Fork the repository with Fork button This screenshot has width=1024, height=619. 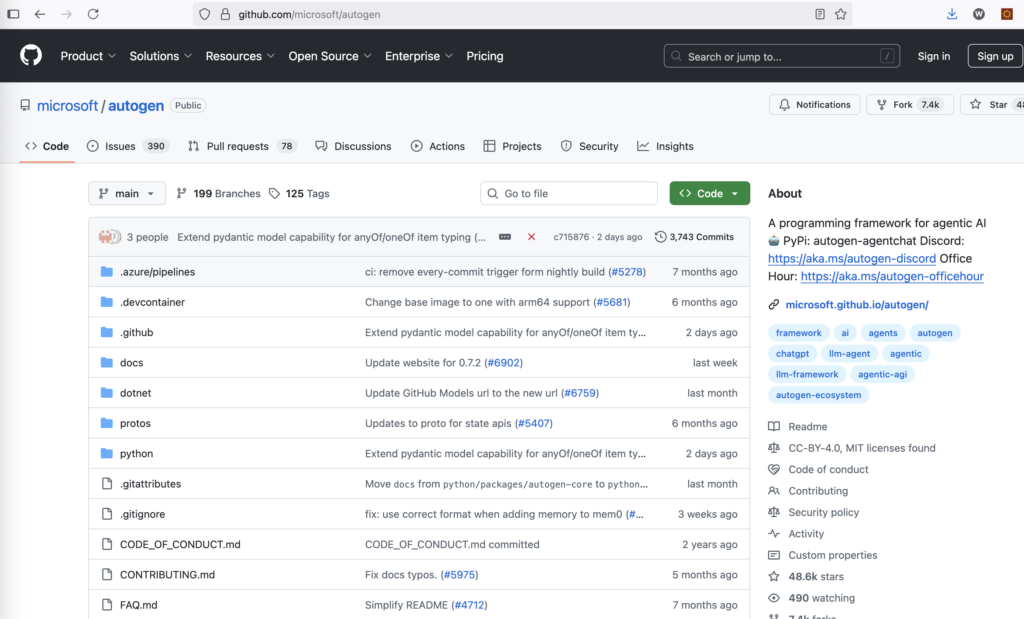(x=910, y=104)
